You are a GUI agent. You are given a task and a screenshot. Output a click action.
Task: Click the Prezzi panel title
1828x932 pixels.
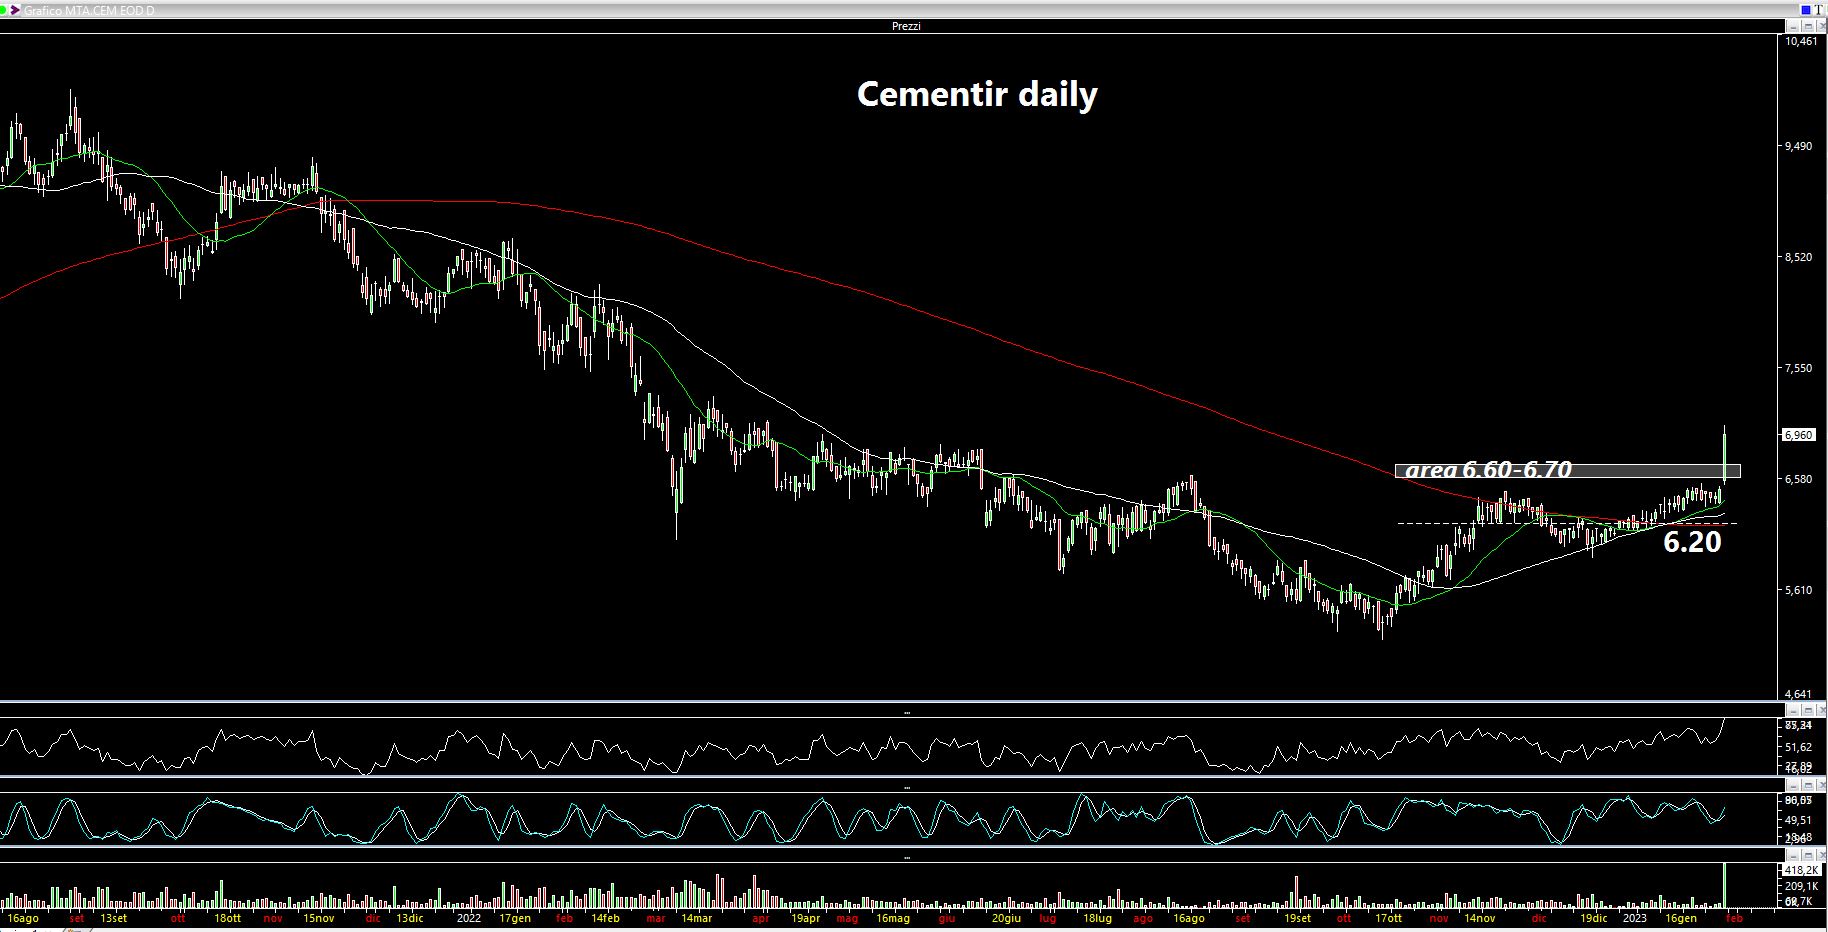[906, 26]
